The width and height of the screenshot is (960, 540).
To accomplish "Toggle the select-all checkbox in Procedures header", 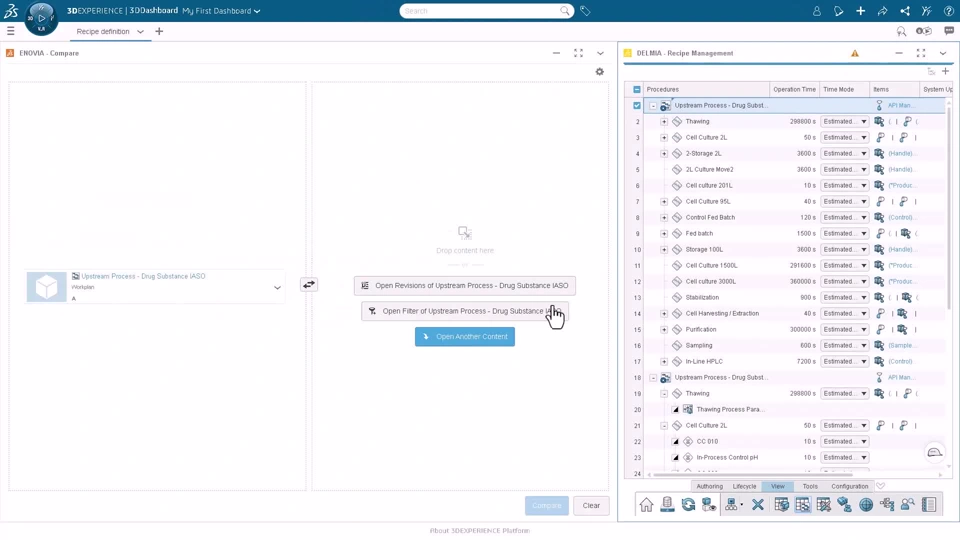I will tap(637, 89).
